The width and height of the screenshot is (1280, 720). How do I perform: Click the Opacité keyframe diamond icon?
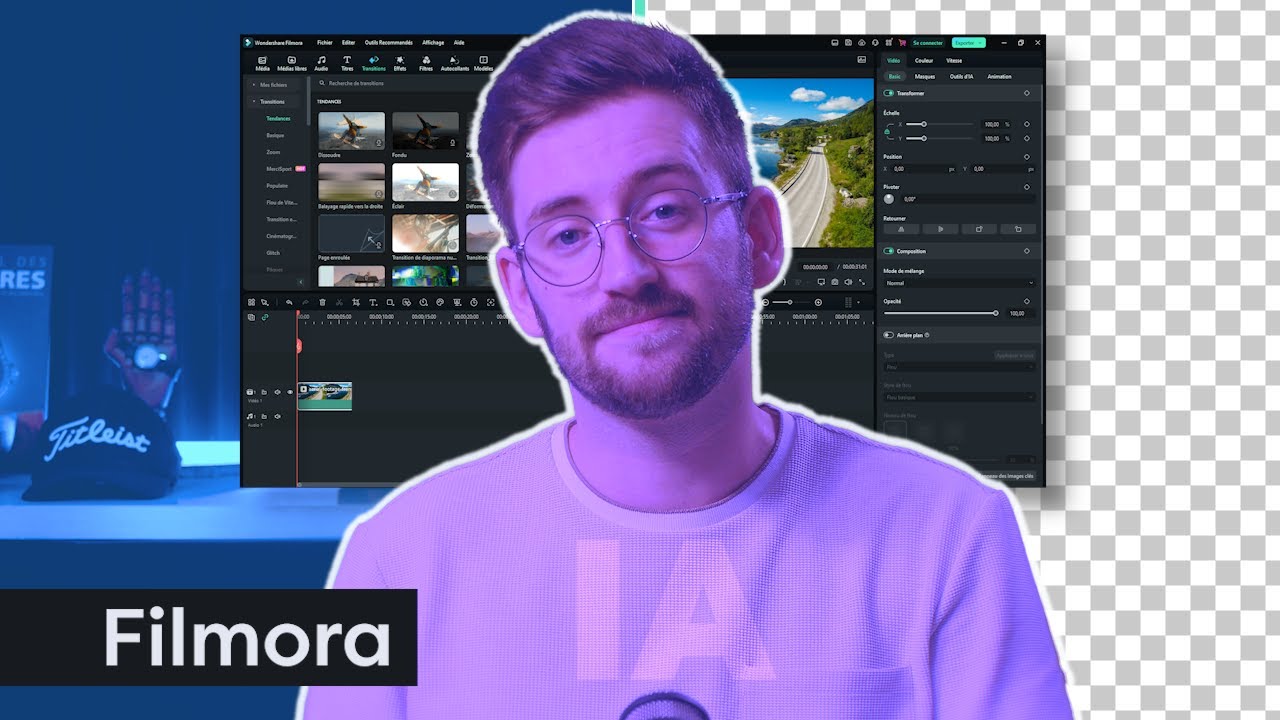(1027, 301)
